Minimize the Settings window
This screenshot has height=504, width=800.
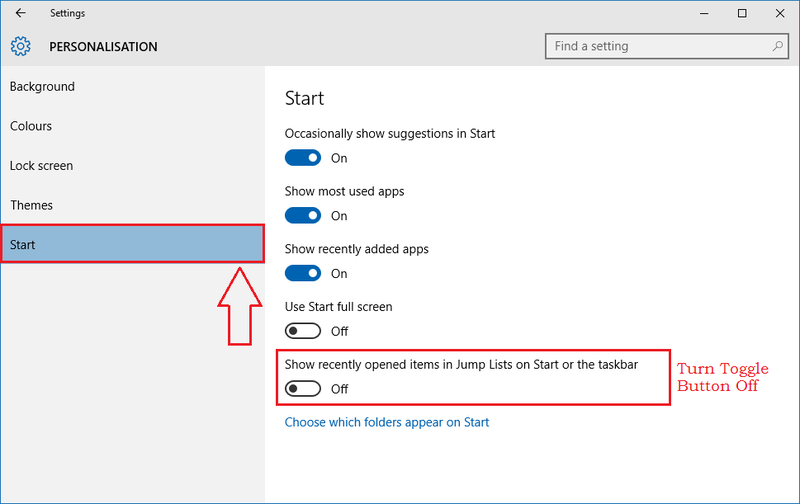point(705,13)
